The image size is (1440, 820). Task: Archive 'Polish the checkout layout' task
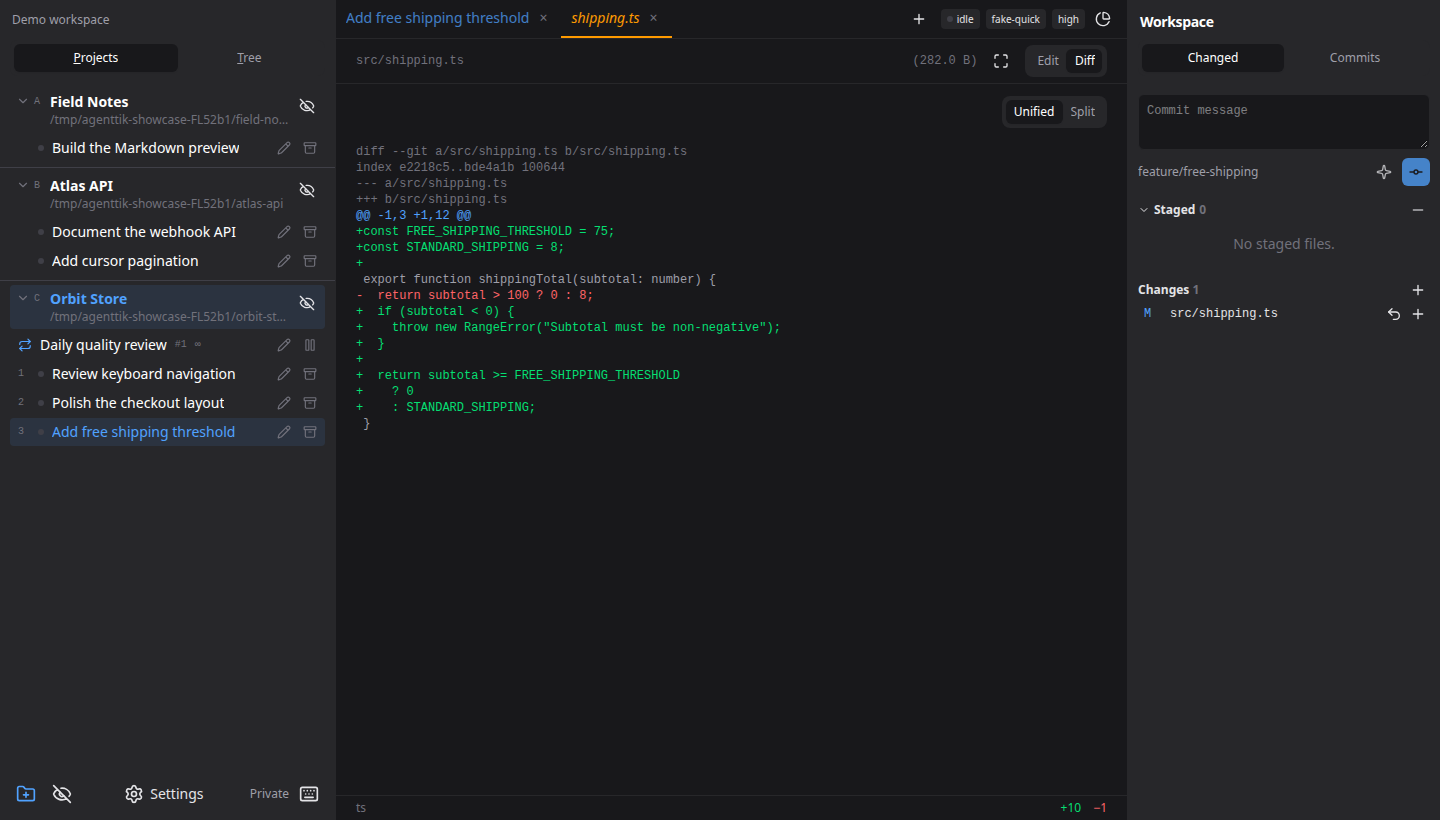click(x=310, y=403)
